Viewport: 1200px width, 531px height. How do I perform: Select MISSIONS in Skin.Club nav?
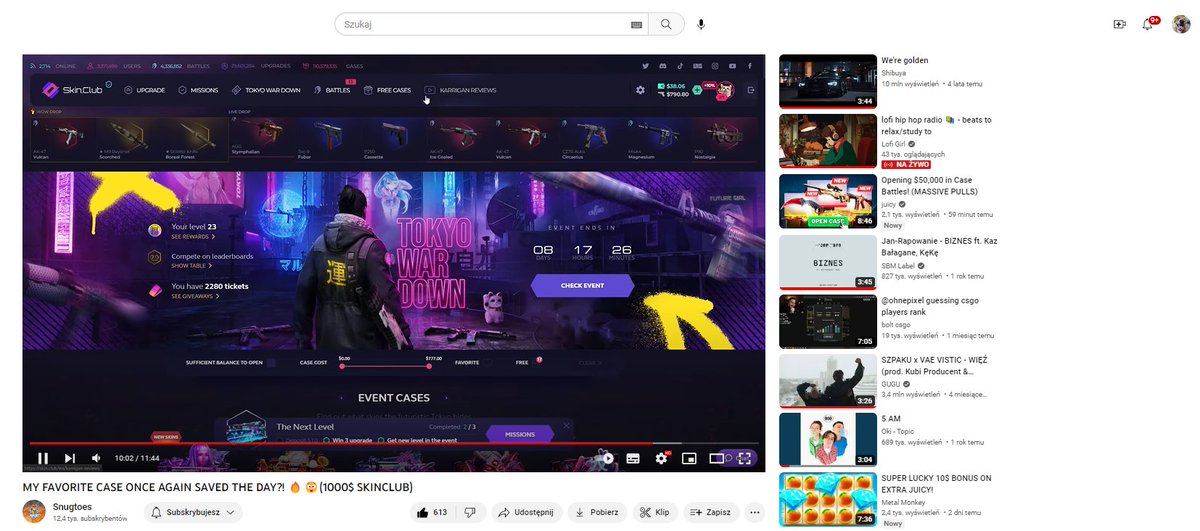coord(198,90)
